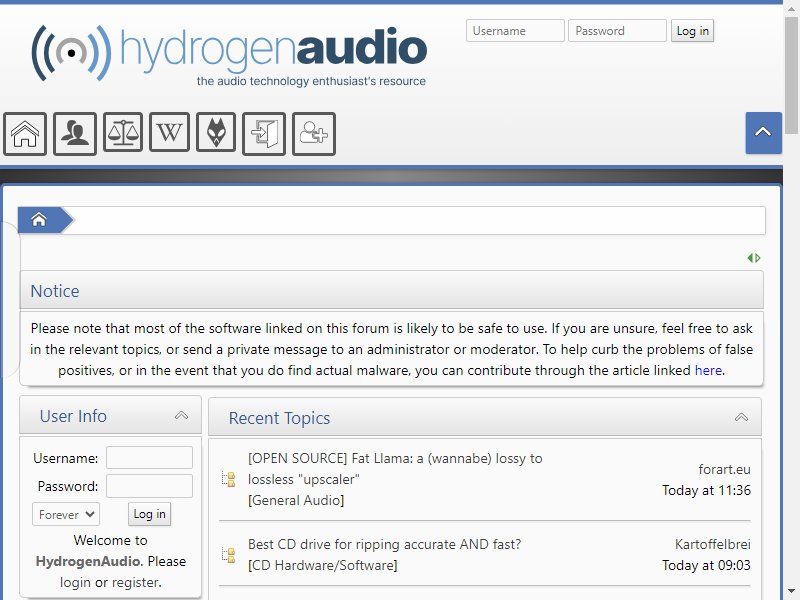
Task: Click the Register add-user icon
Action: [x=314, y=134]
